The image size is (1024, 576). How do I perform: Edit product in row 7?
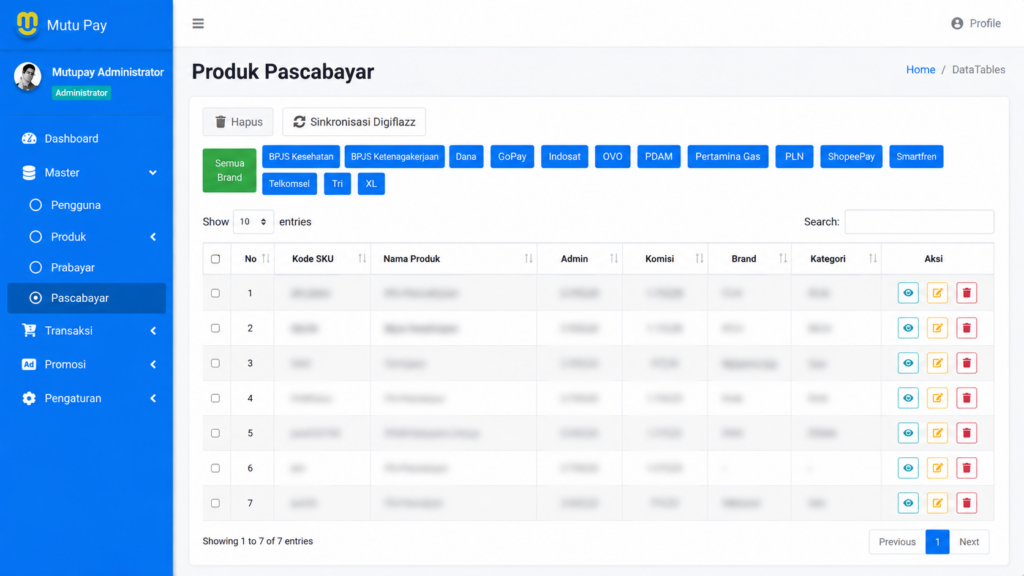click(937, 503)
